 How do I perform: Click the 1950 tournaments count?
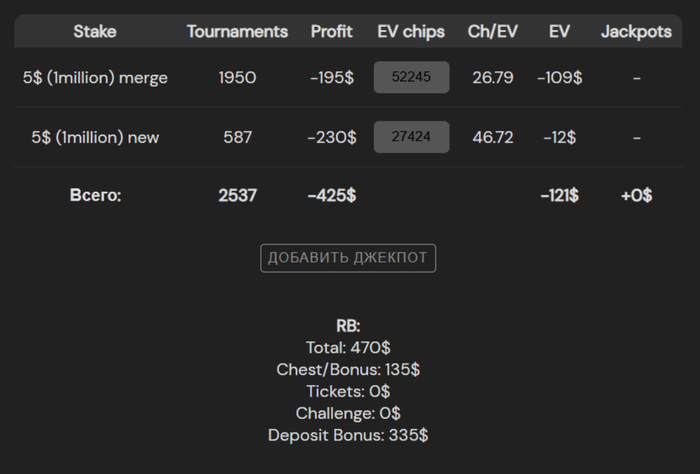click(237, 78)
